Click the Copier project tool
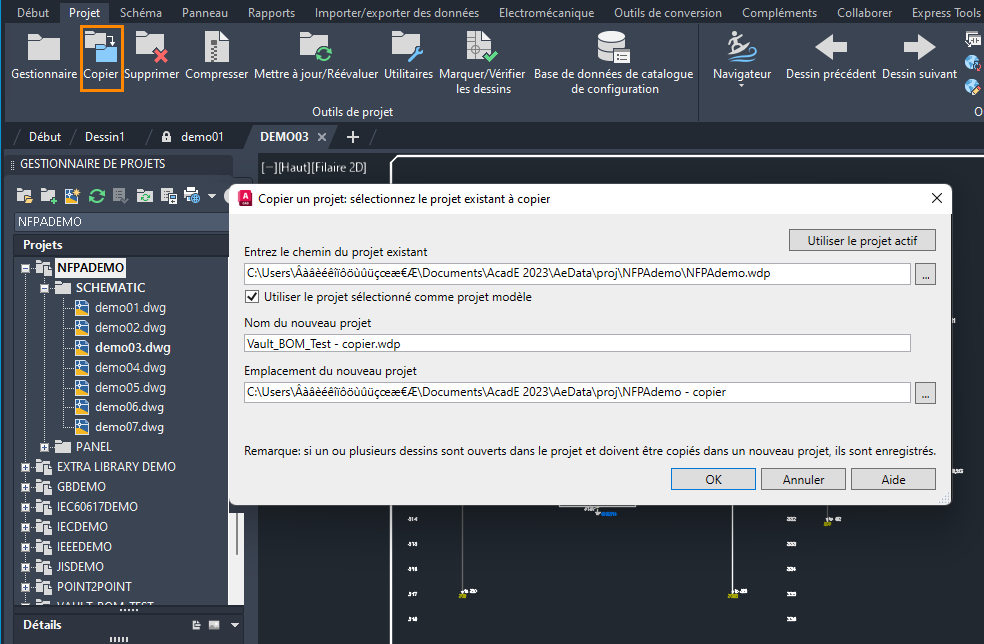This screenshot has width=984, height=644. (x=101, y=57)
